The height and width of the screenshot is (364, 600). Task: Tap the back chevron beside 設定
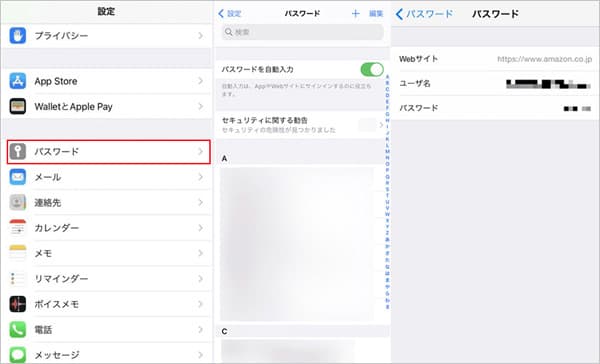[x=221, y=14]
